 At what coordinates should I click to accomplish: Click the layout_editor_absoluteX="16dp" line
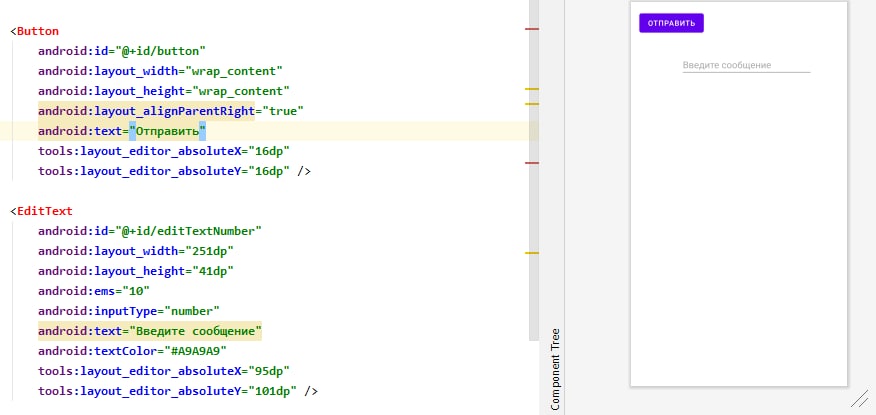tap(164, 151)
